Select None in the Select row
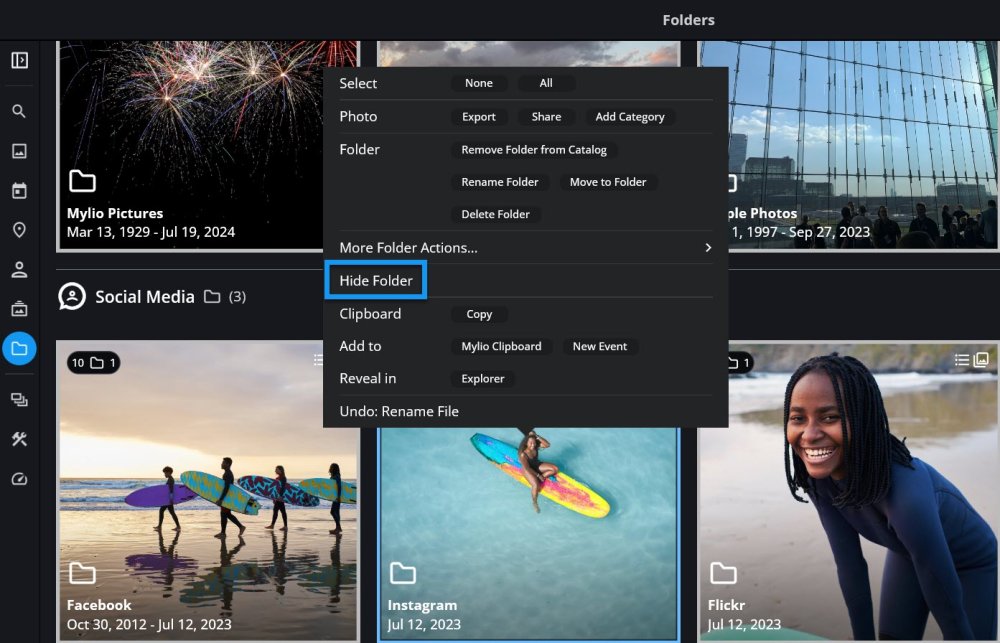 tap(479, 83)
